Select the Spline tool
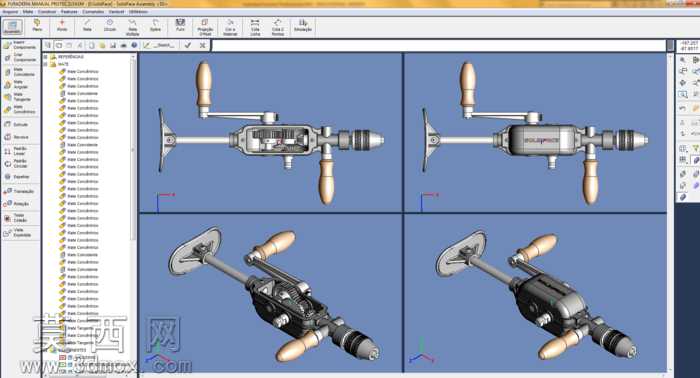 pyautogui.click(x=155, y=25)
